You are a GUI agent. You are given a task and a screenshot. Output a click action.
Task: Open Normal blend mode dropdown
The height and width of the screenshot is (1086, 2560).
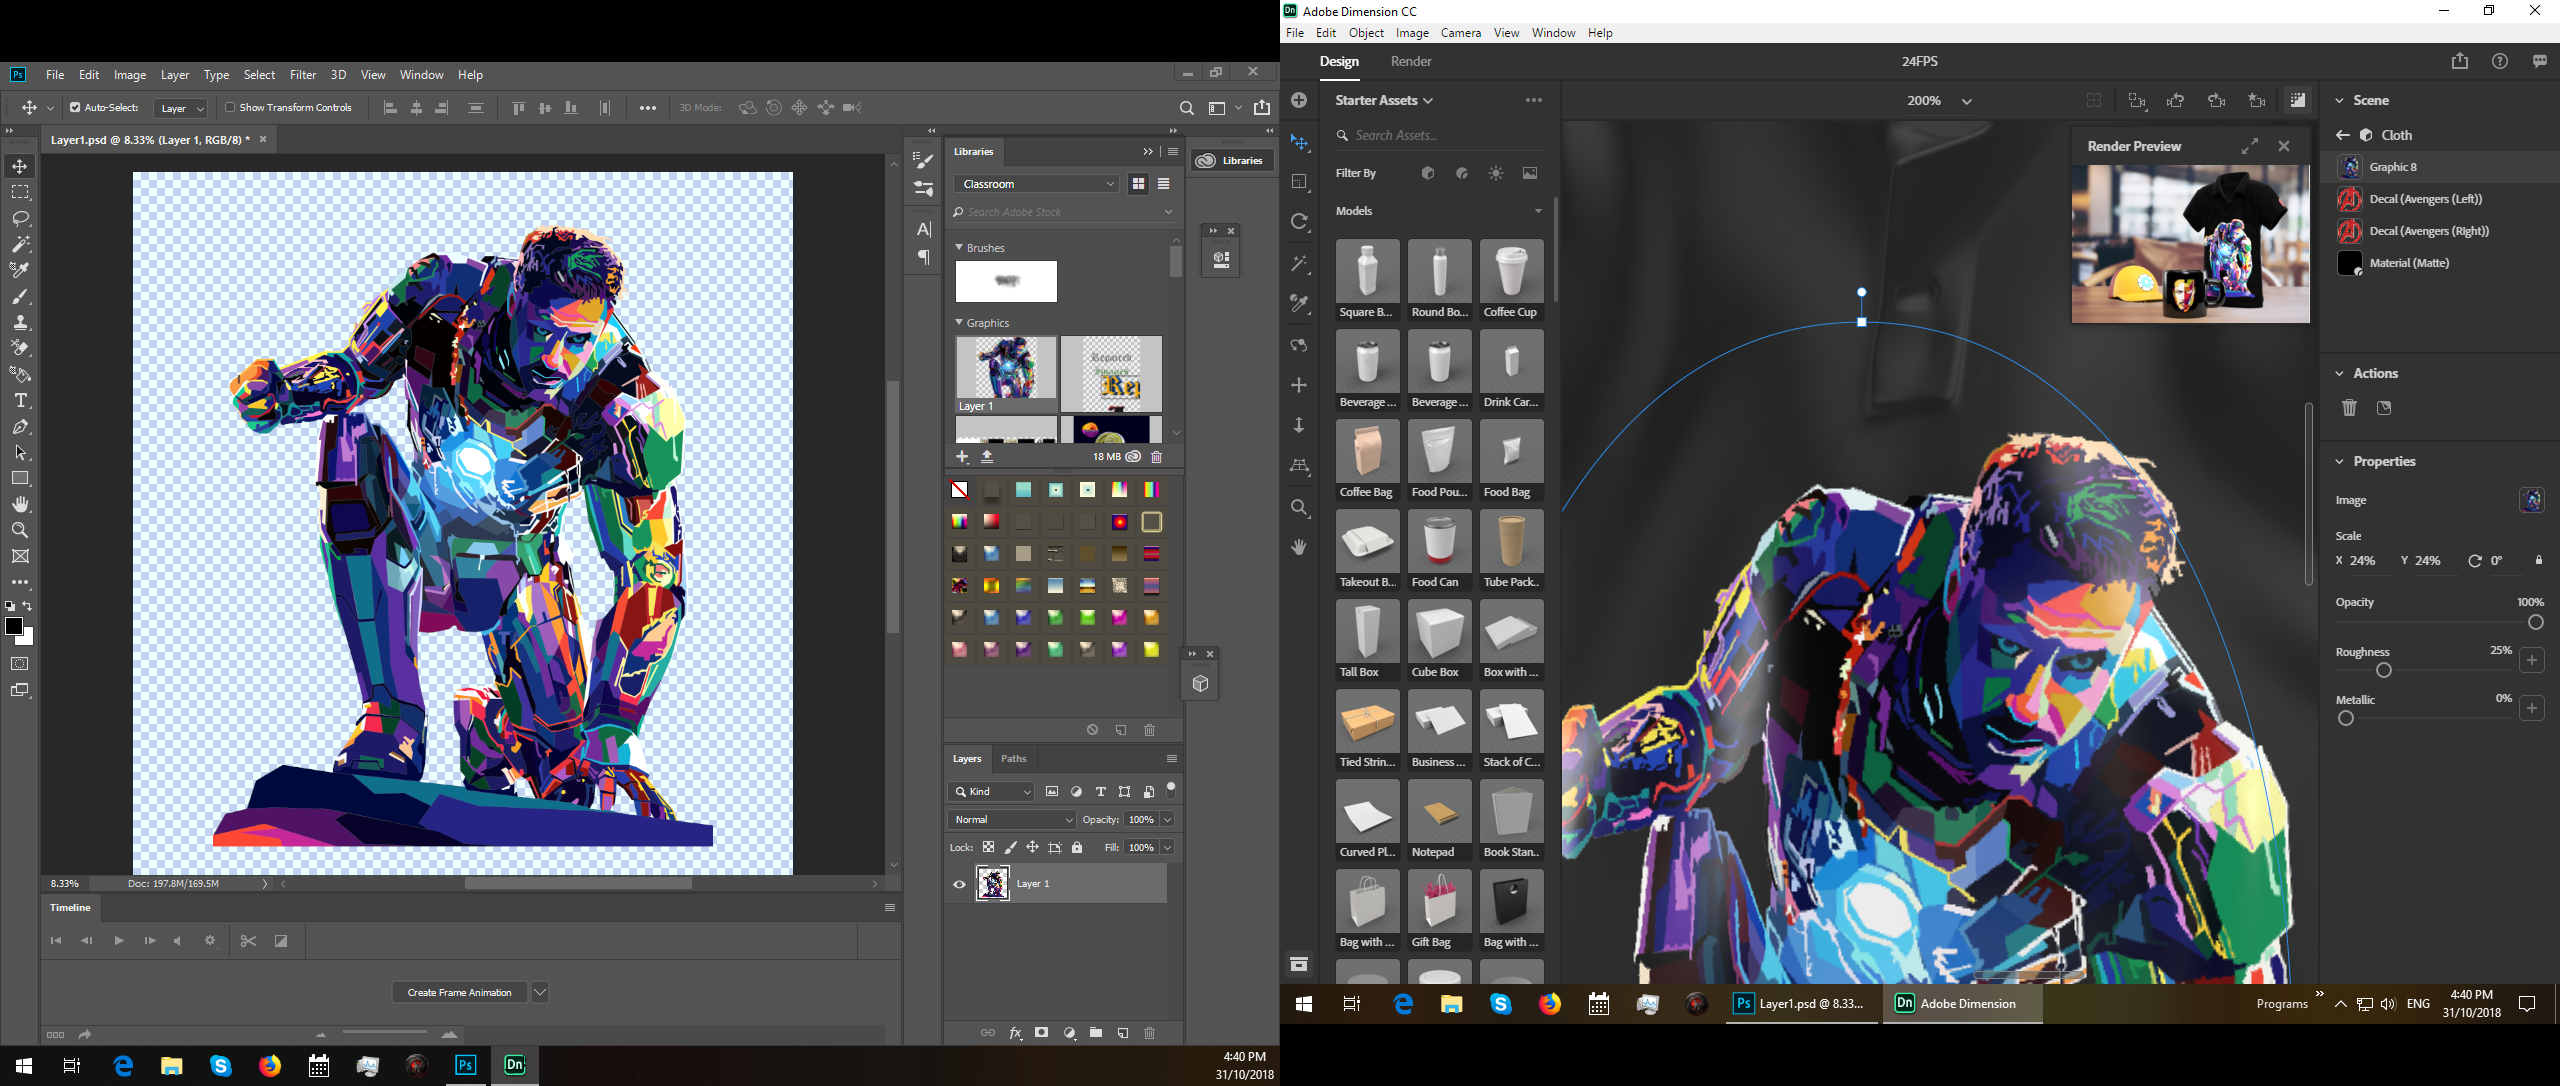tap(1011, 819)
